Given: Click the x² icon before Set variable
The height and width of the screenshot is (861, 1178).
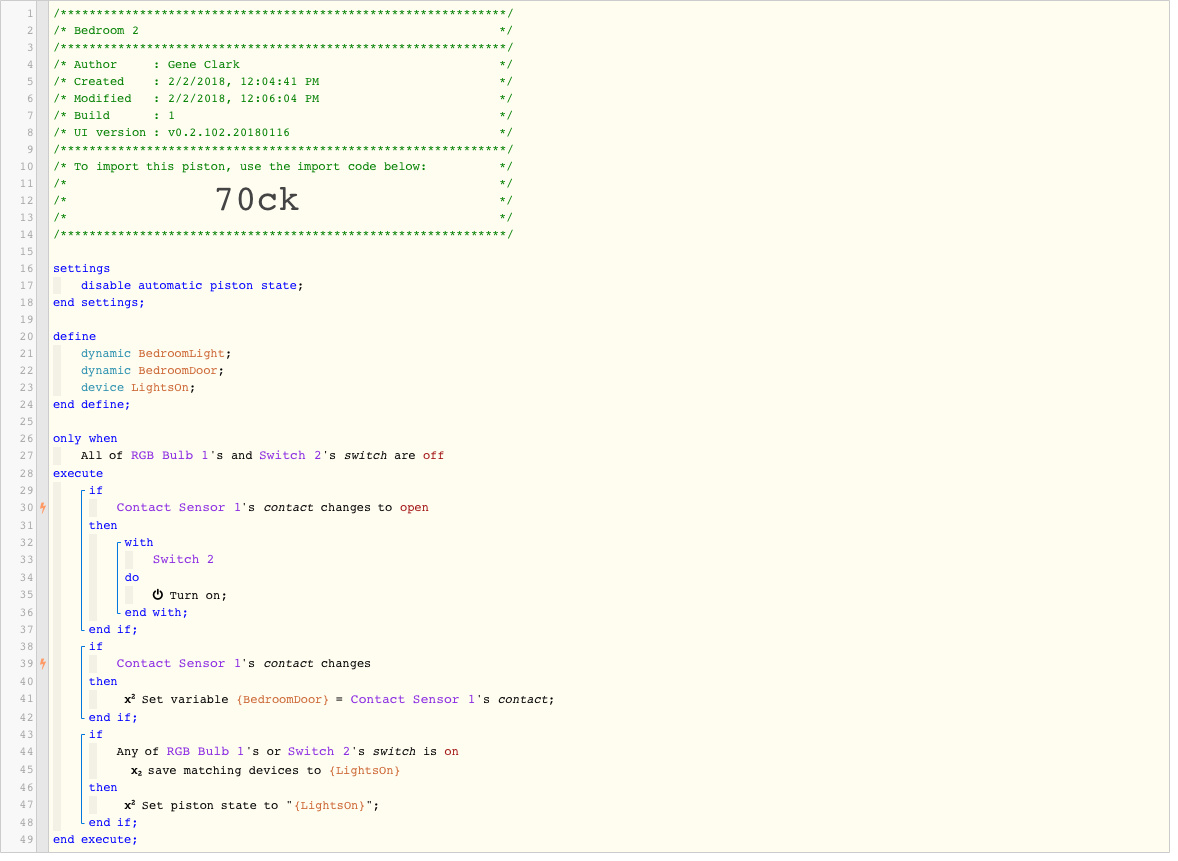Looking at the screenshot, I should pos(130,699).
